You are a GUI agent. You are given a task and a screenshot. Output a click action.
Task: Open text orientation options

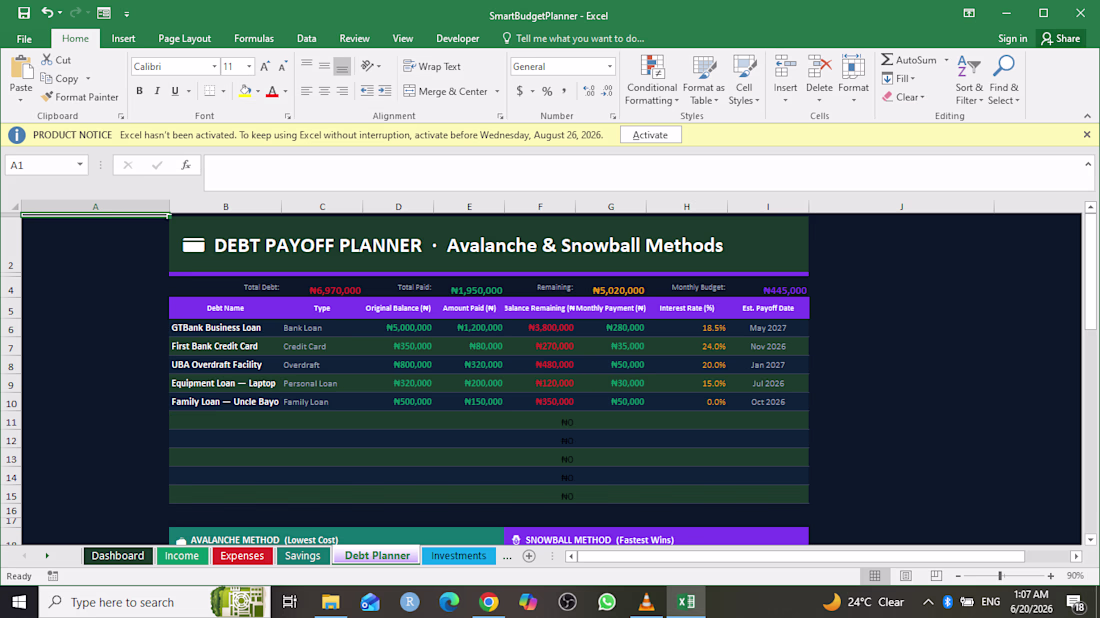pyautogui.click(x=368, y=66)
